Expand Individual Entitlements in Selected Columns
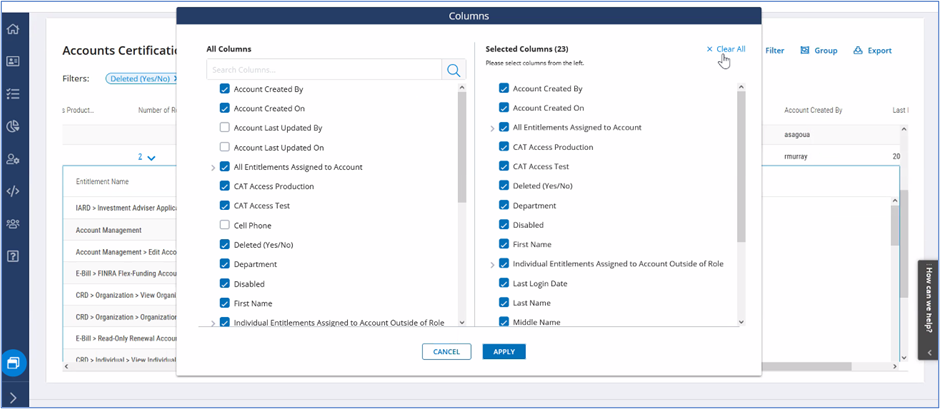Screen dimensions: 940x409 [492, 265]
